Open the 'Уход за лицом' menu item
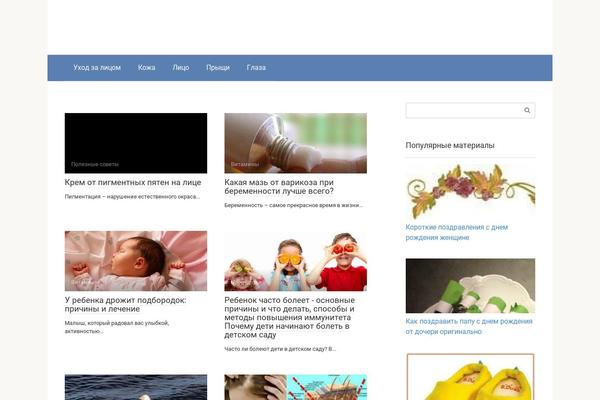 click(97, 68)
